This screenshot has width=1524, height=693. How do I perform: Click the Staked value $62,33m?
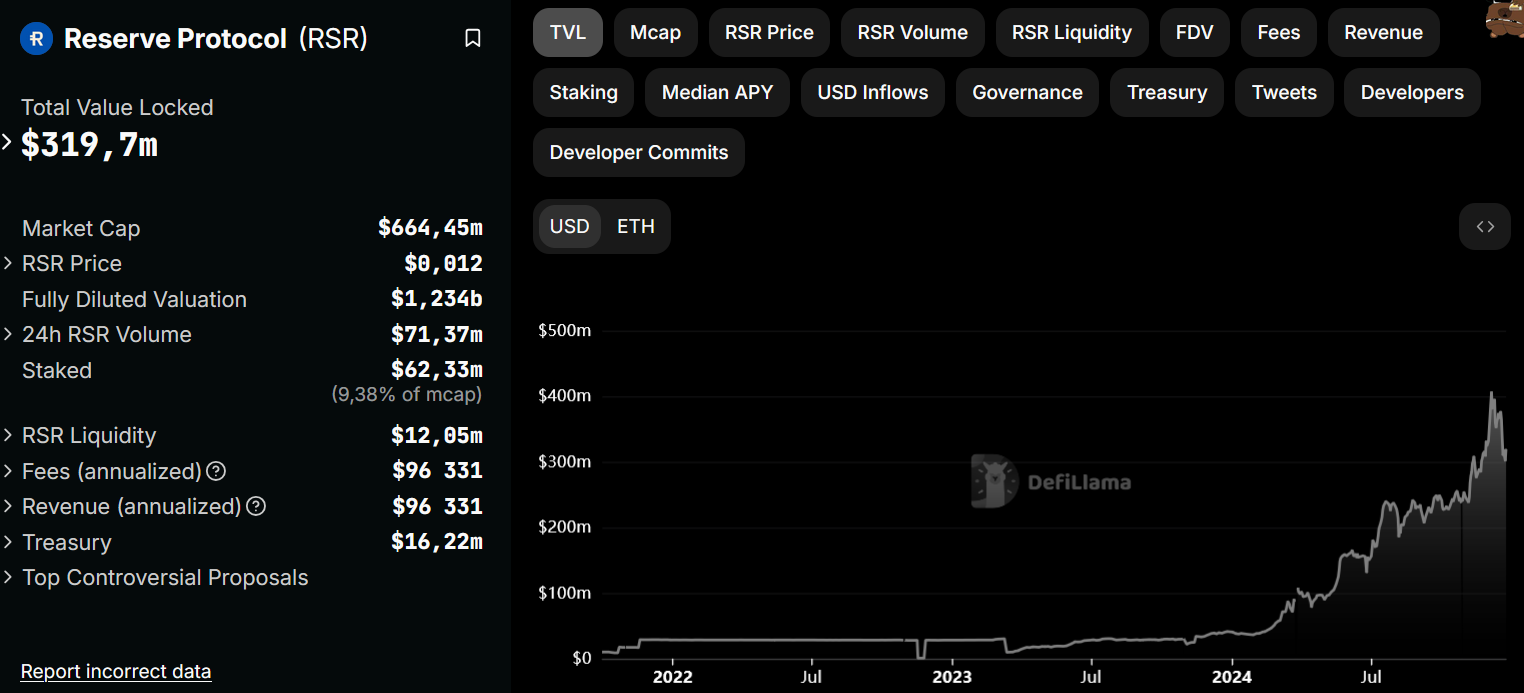pyautogui.click(x=437, y=370)
